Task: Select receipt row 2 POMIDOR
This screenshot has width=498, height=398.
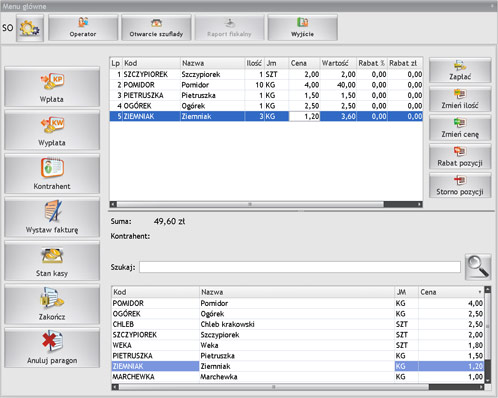Action: click(266, 85)
